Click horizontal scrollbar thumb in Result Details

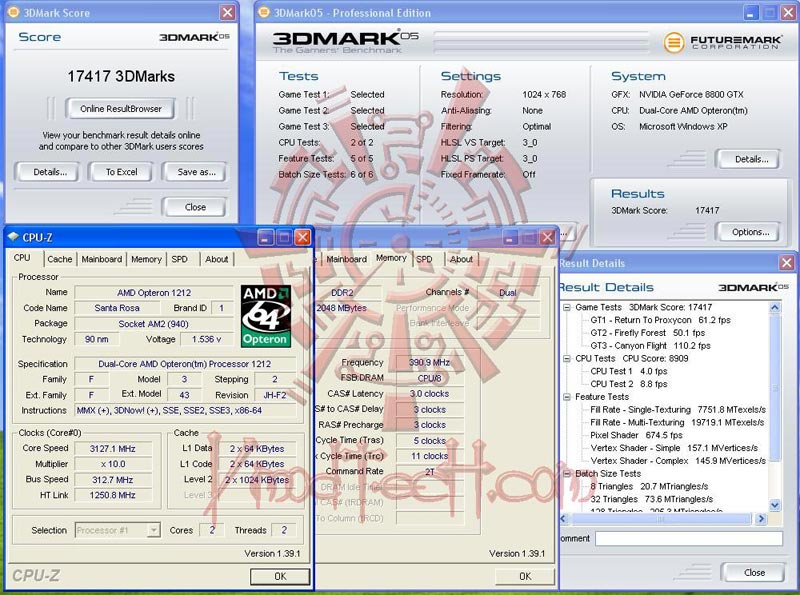coord(661,518)
